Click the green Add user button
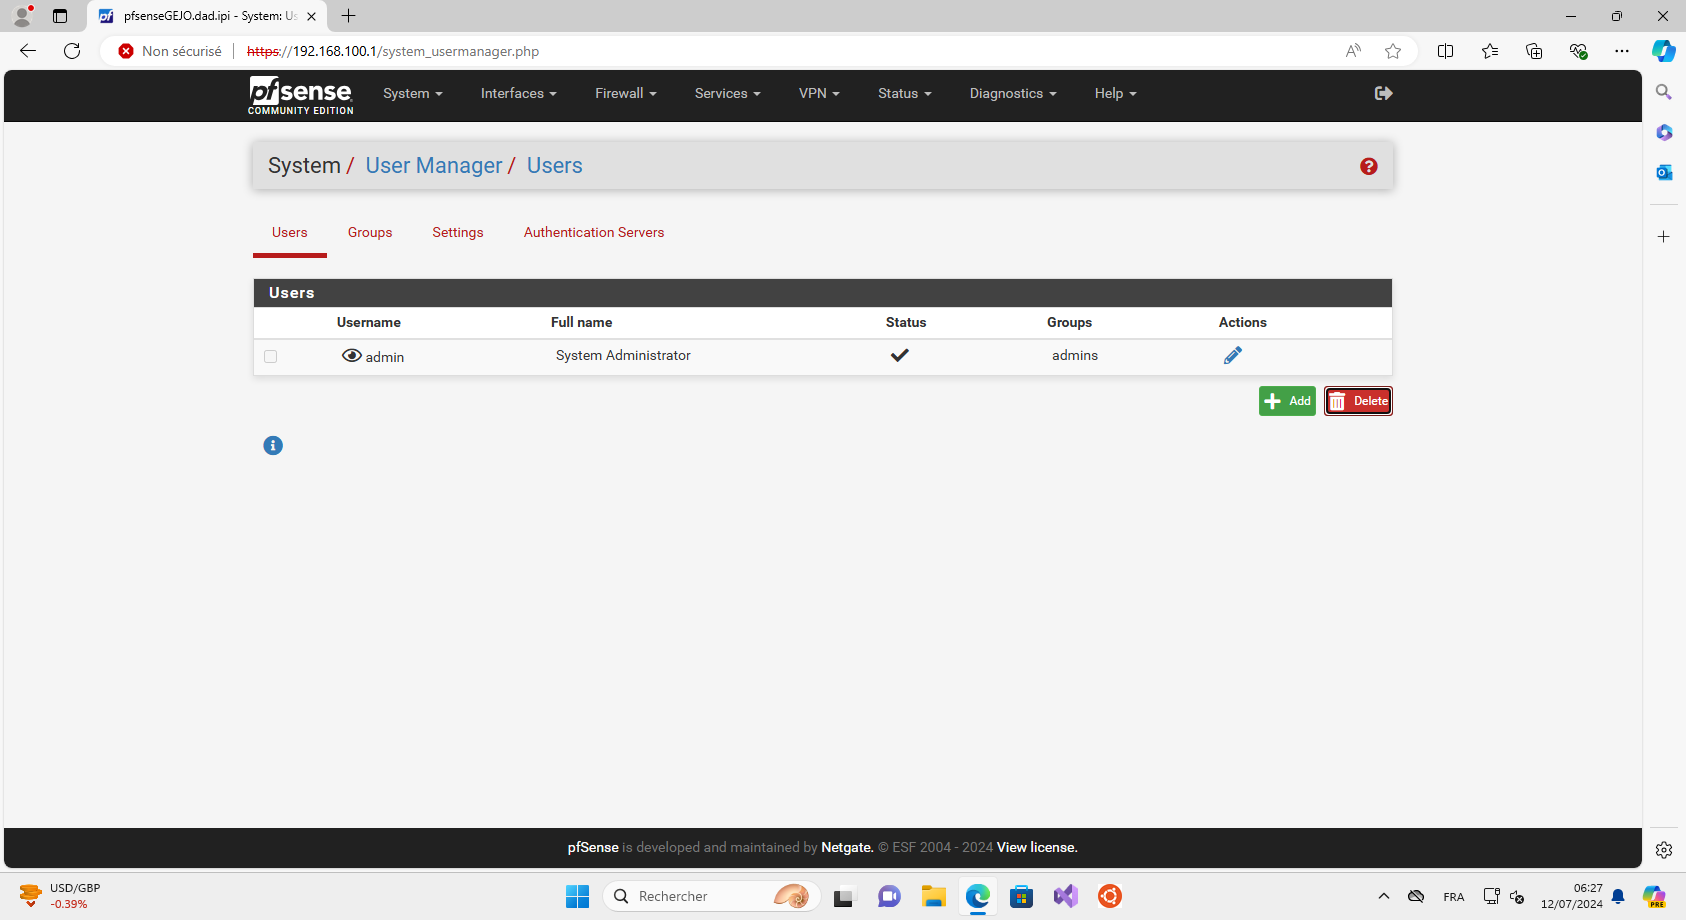The image size is (1686, 920). [x=1287, y=401]
